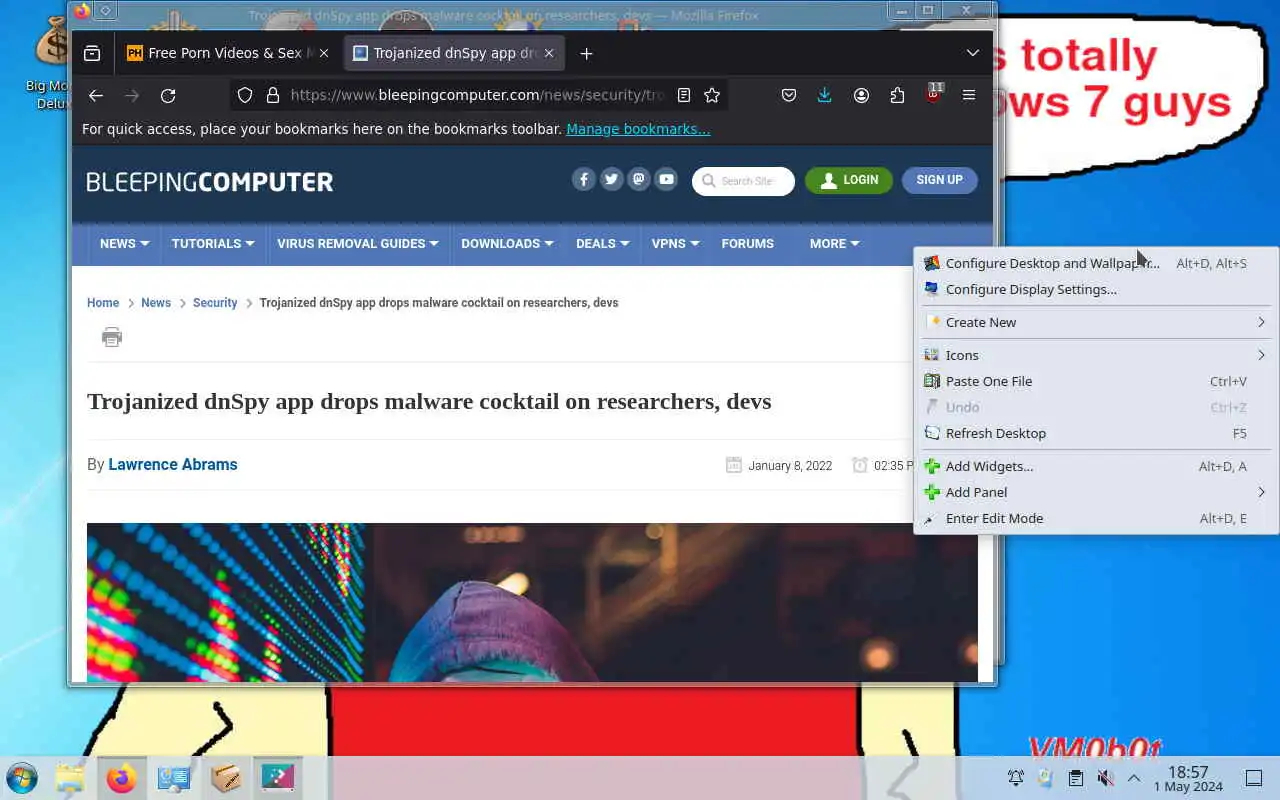Click the SIGN UP button
The image size is (1280, 800).
[940, 180]
